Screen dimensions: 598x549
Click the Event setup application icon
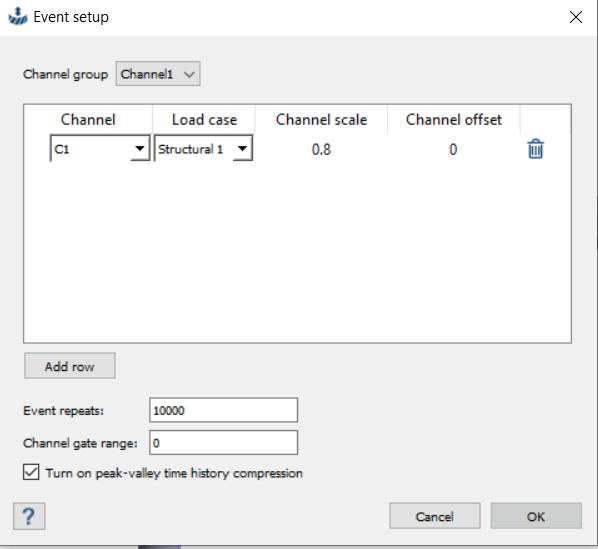click(x=18, y=16)
